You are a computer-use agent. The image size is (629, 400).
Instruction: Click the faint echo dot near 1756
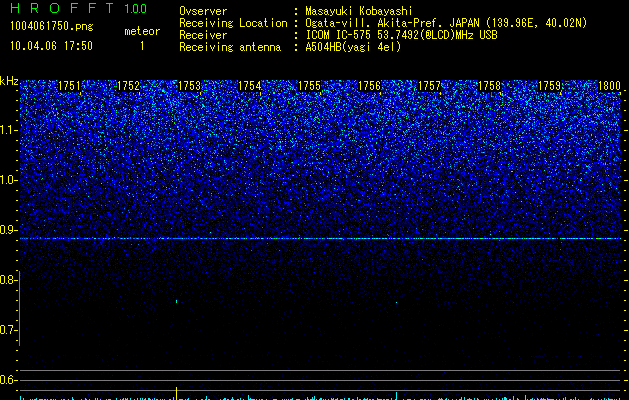click(x=396, y=302)
